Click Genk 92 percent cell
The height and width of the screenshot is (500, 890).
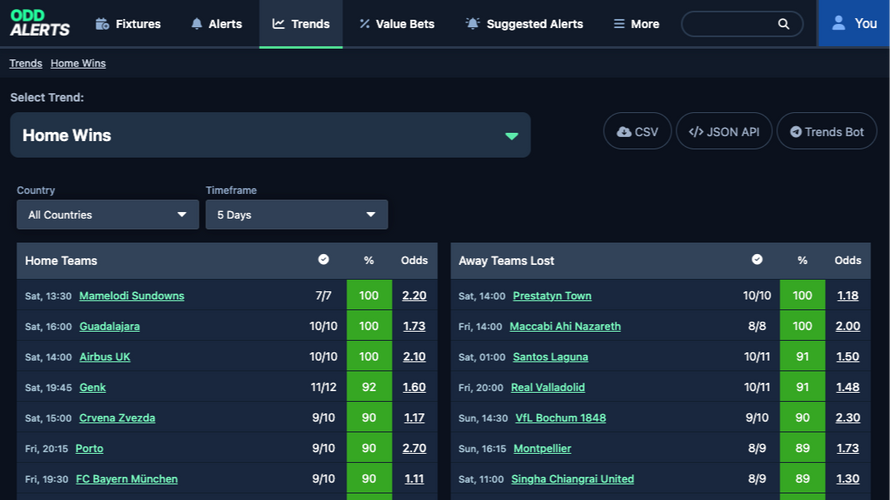click(369, 387)
